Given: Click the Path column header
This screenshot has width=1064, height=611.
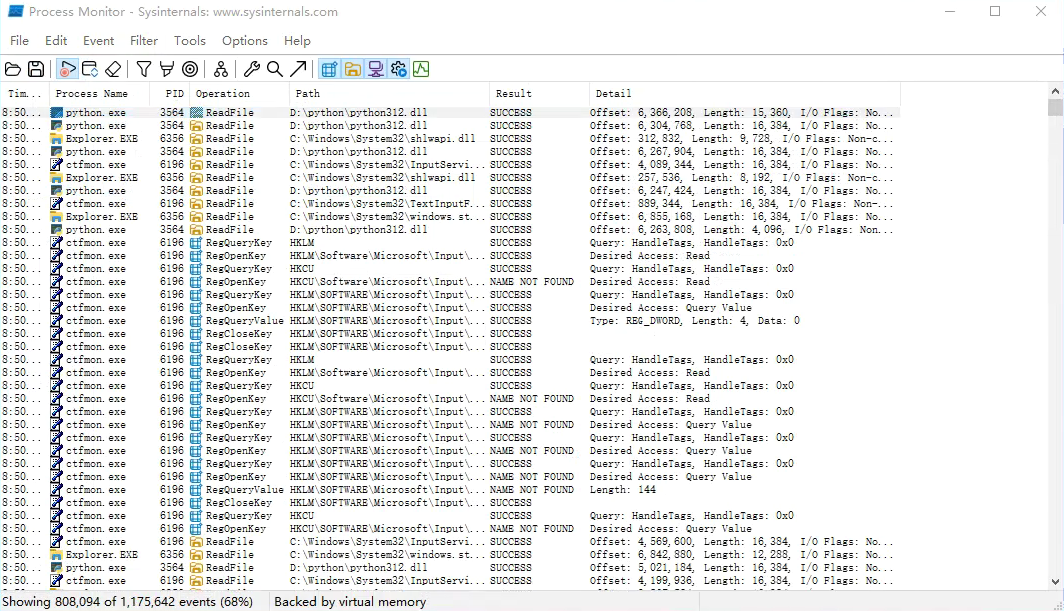Looking at the screenshot, I should tap(389, 94).
